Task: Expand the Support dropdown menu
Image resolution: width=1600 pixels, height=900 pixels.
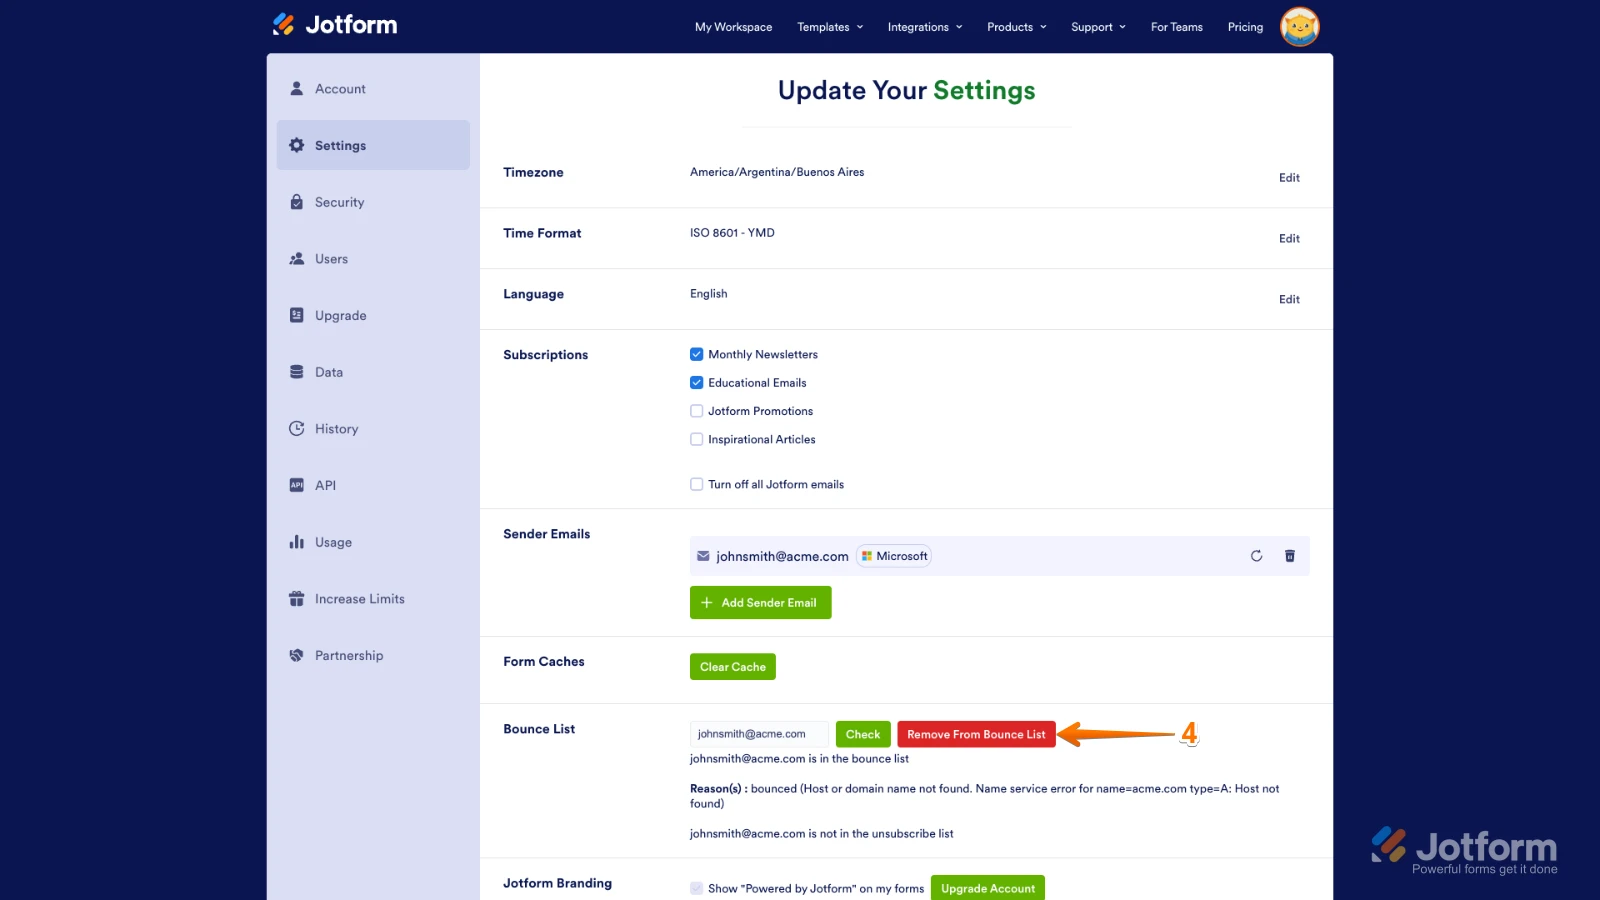Action: pyautogui.click(x=1098, y=27)
